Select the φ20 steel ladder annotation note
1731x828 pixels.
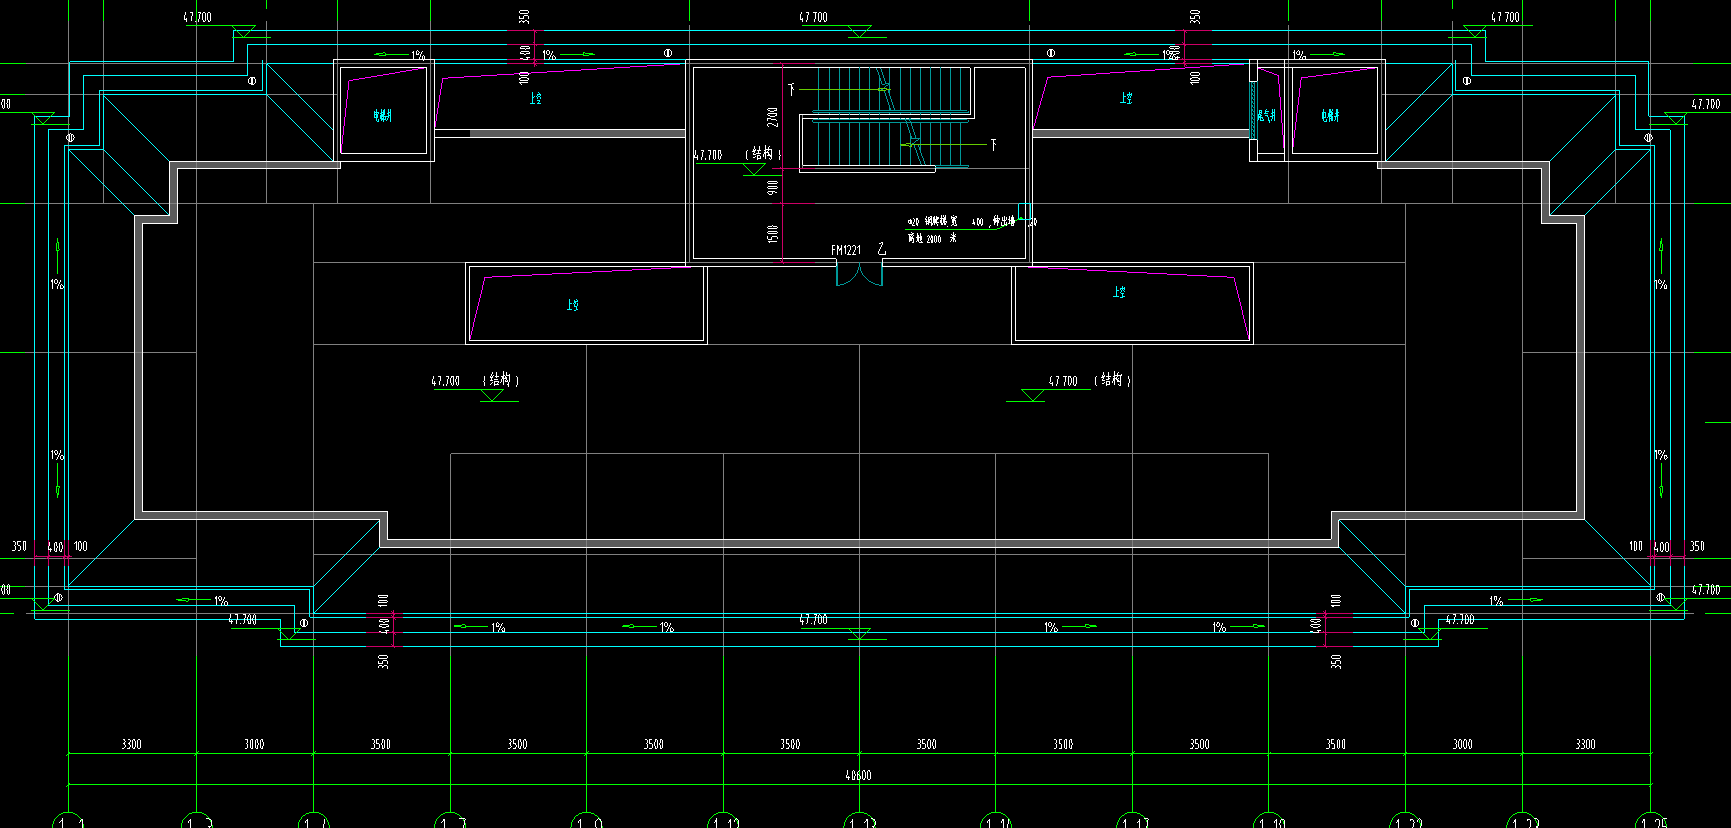click(972, 229)
